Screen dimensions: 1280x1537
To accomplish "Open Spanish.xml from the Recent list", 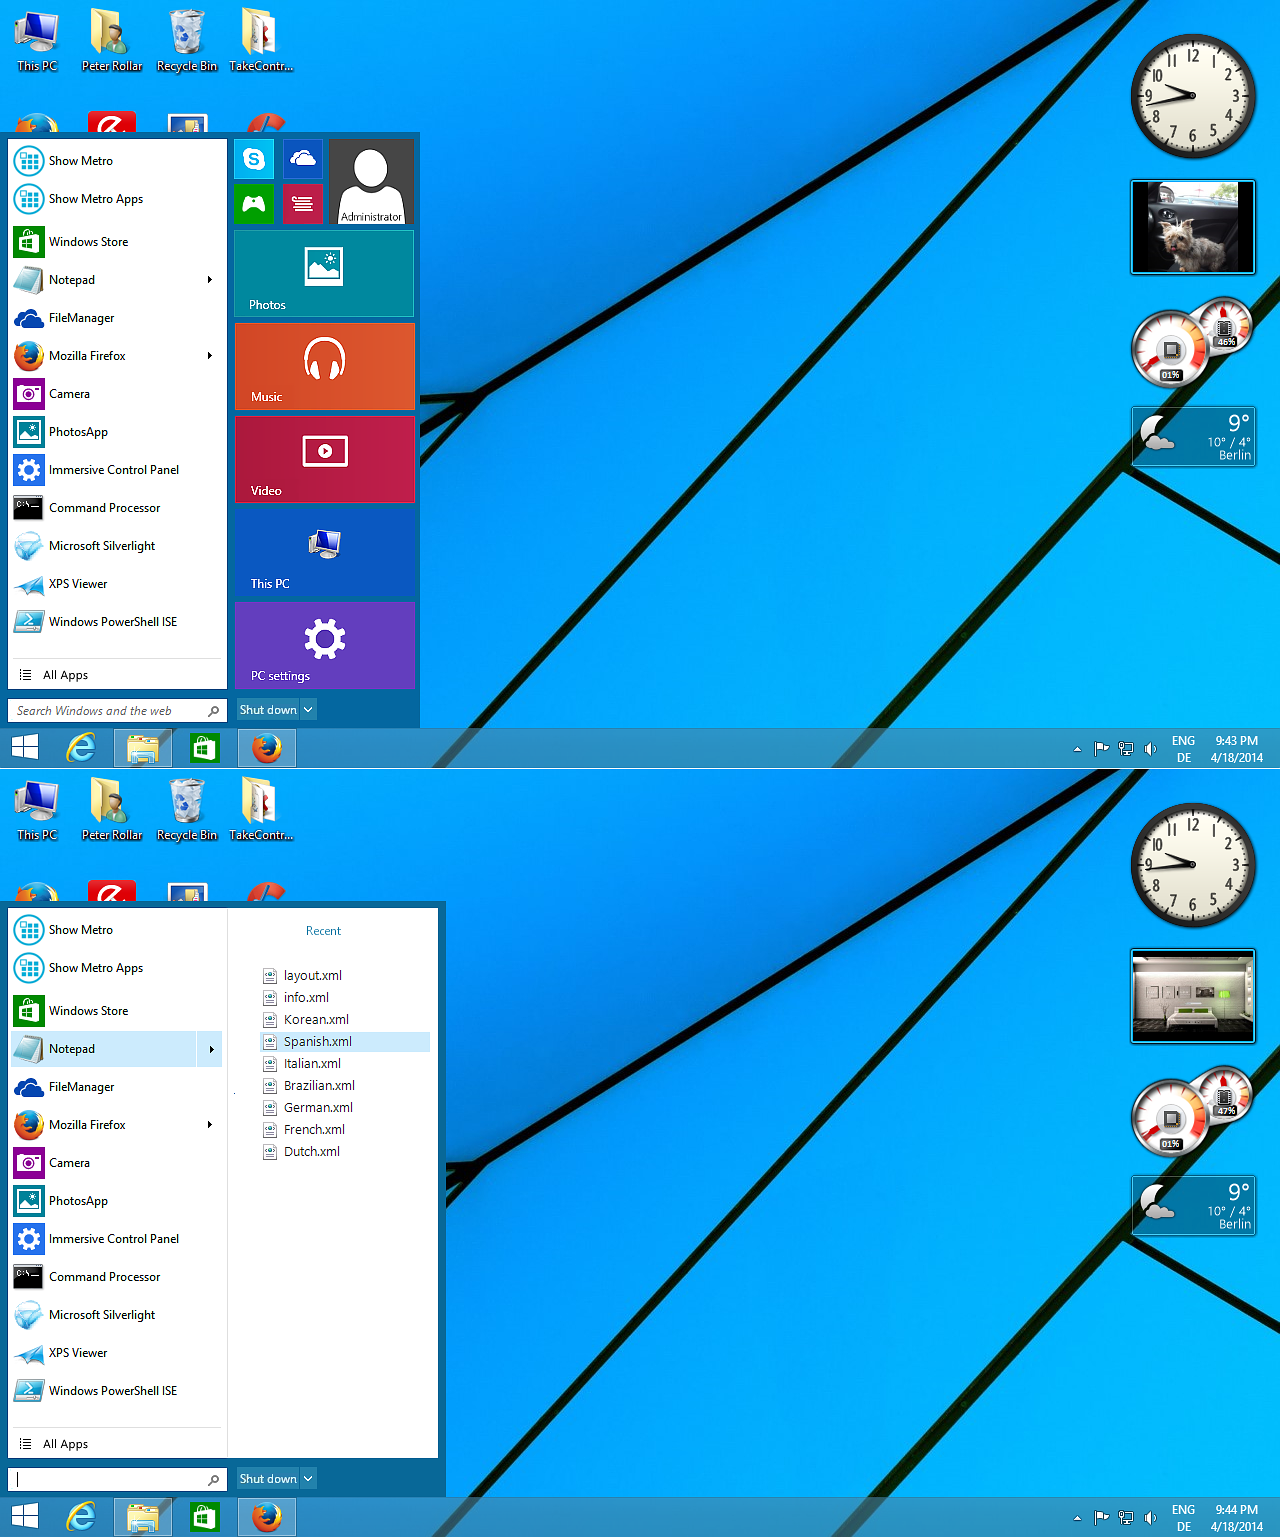I will coord(316,1041).
